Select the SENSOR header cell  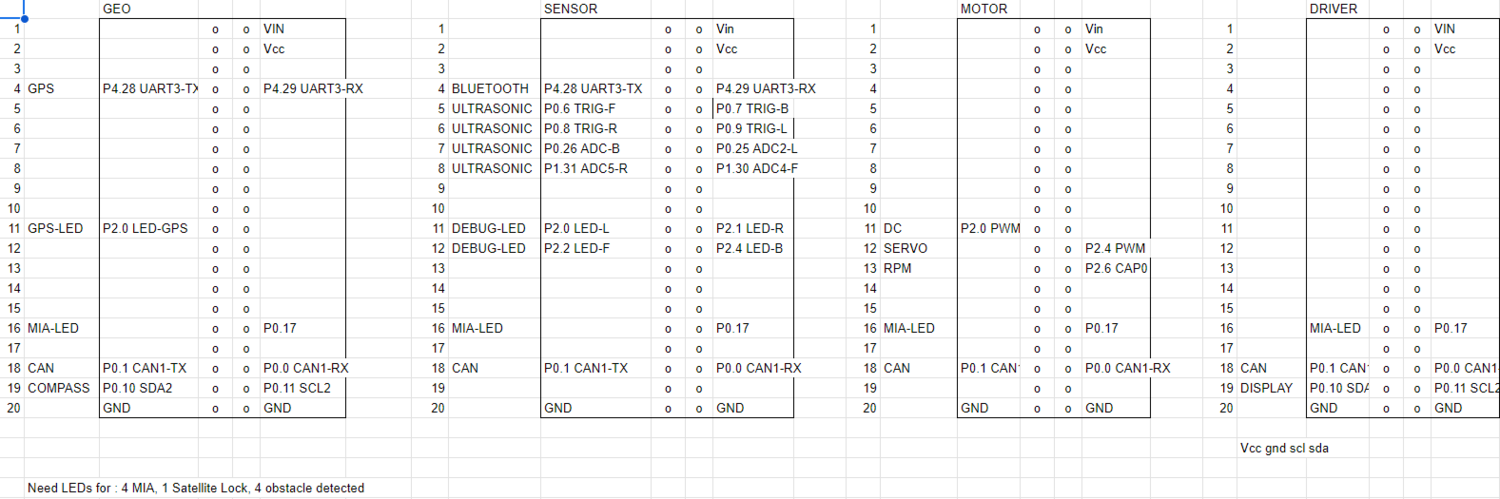tap(596, 9)
